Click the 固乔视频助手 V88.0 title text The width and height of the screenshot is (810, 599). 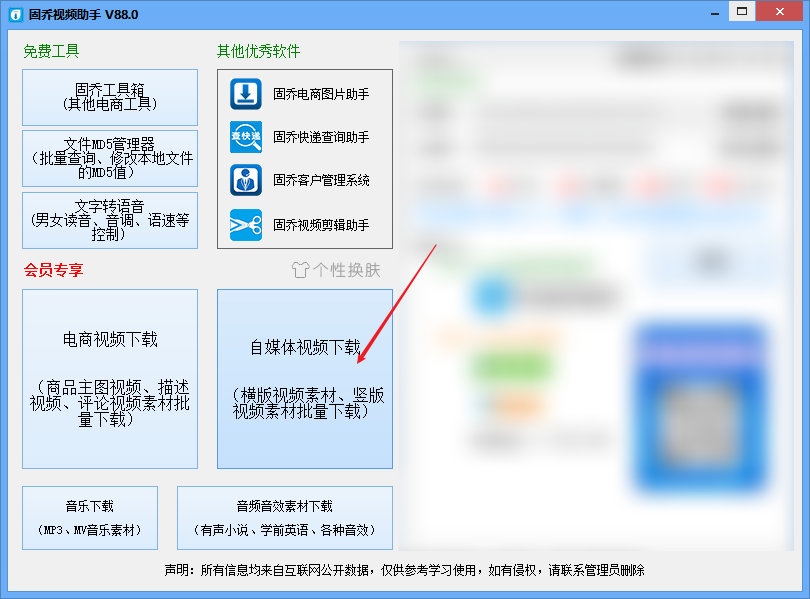84,14
